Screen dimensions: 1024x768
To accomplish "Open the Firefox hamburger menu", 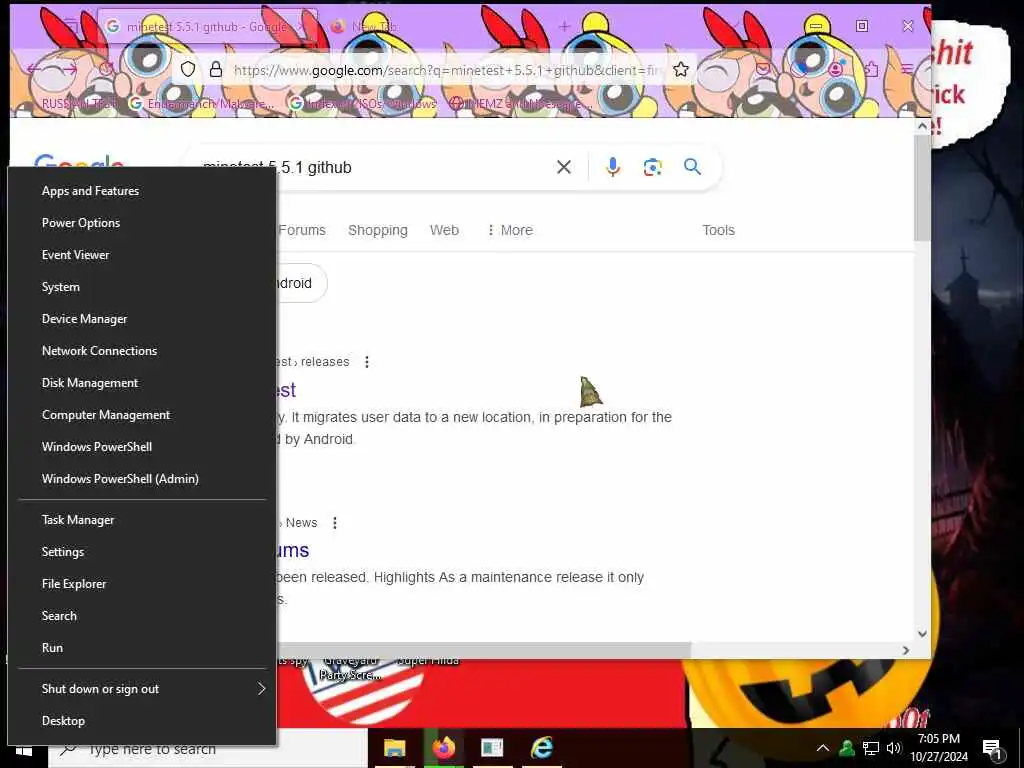I will pyautogui.click(x=907, y=69).
